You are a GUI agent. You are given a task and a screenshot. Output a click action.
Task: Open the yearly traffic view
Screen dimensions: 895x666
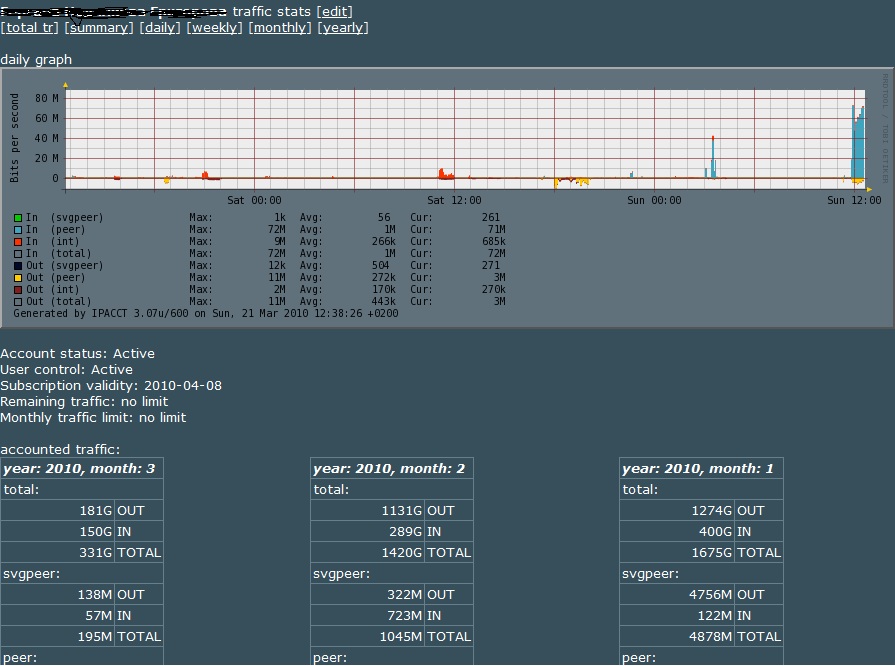click(x=343, y=28)
